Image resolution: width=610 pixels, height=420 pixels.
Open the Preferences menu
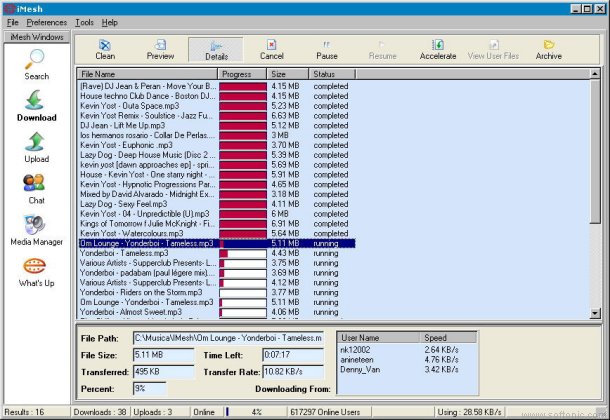pyautogui.click(x=47, y=23)
